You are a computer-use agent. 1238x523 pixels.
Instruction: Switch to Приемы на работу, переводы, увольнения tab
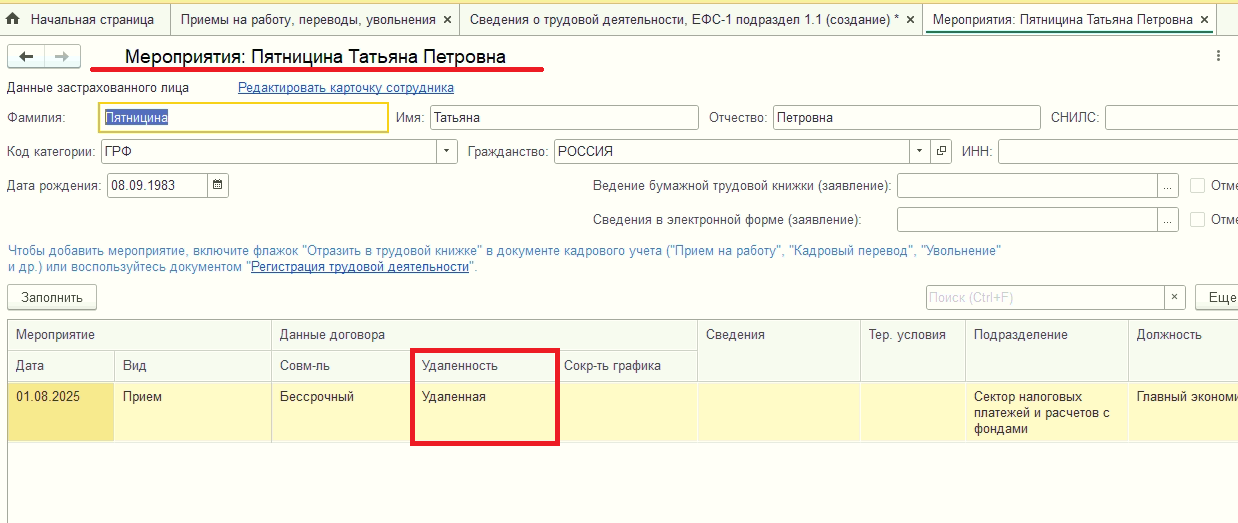(315, 19)
